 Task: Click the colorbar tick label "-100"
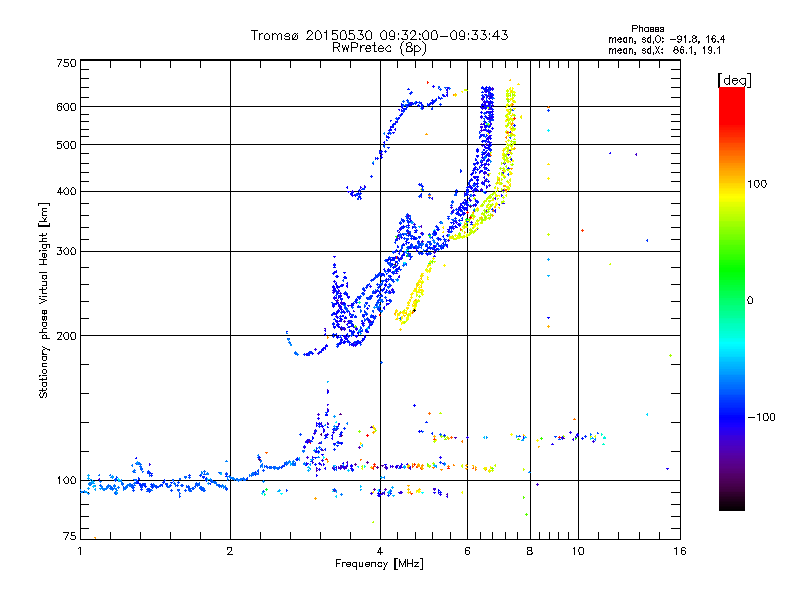[x=761, y=417]
